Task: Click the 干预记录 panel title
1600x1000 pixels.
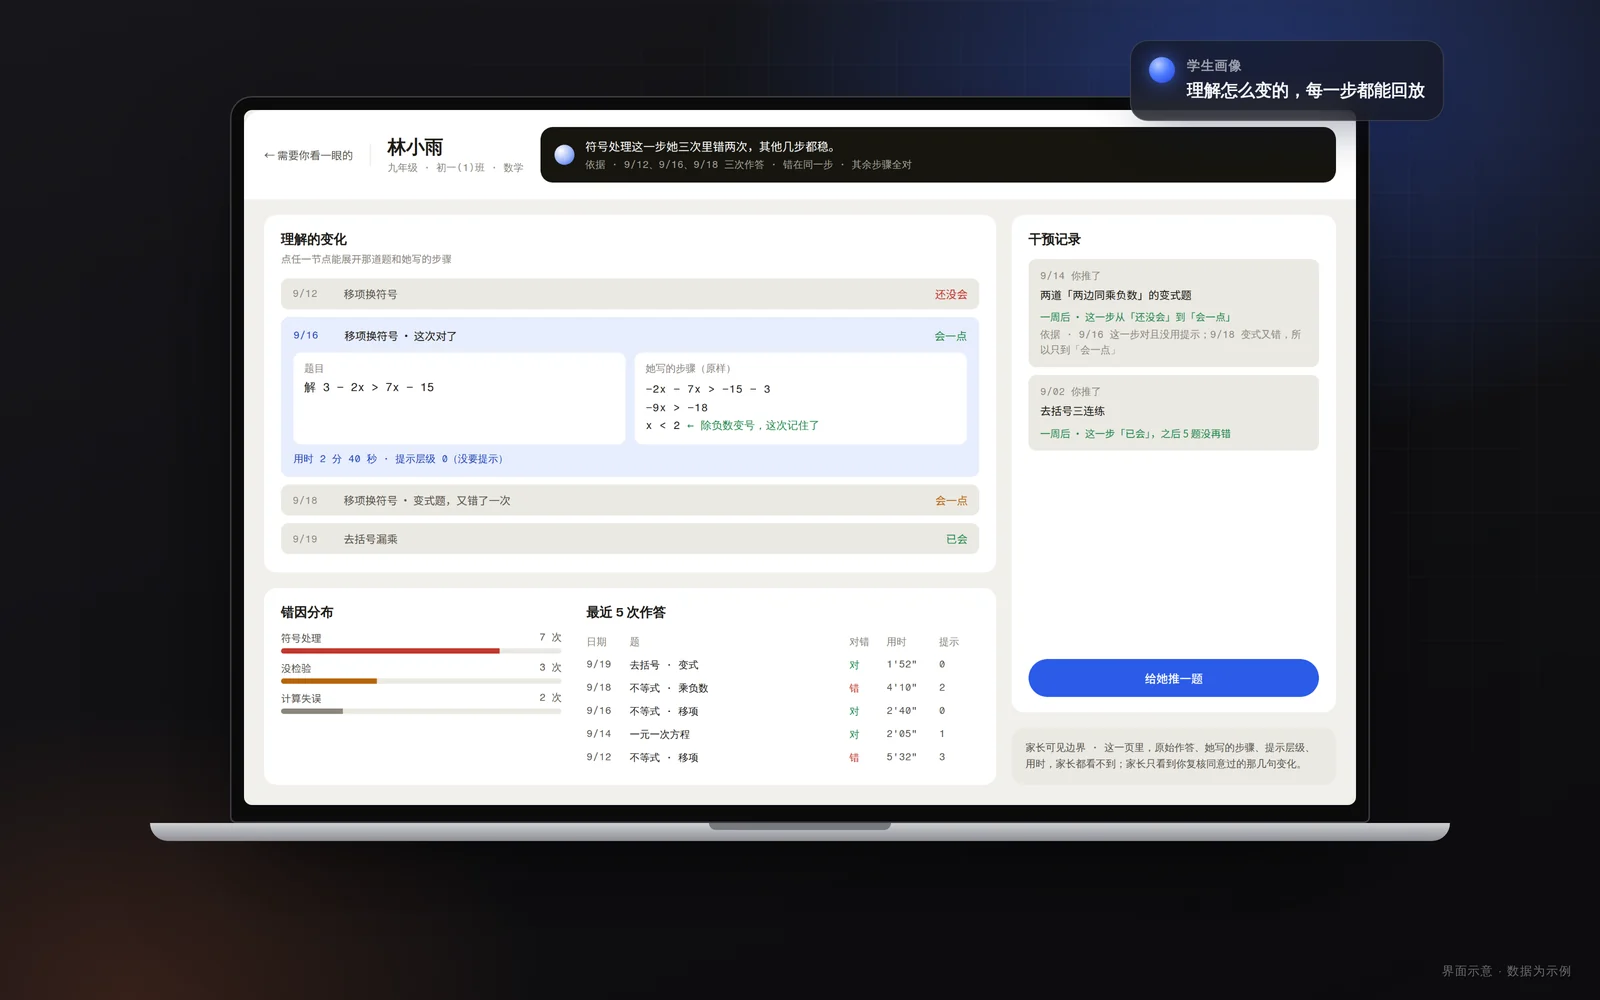Action: (1054, 239)
